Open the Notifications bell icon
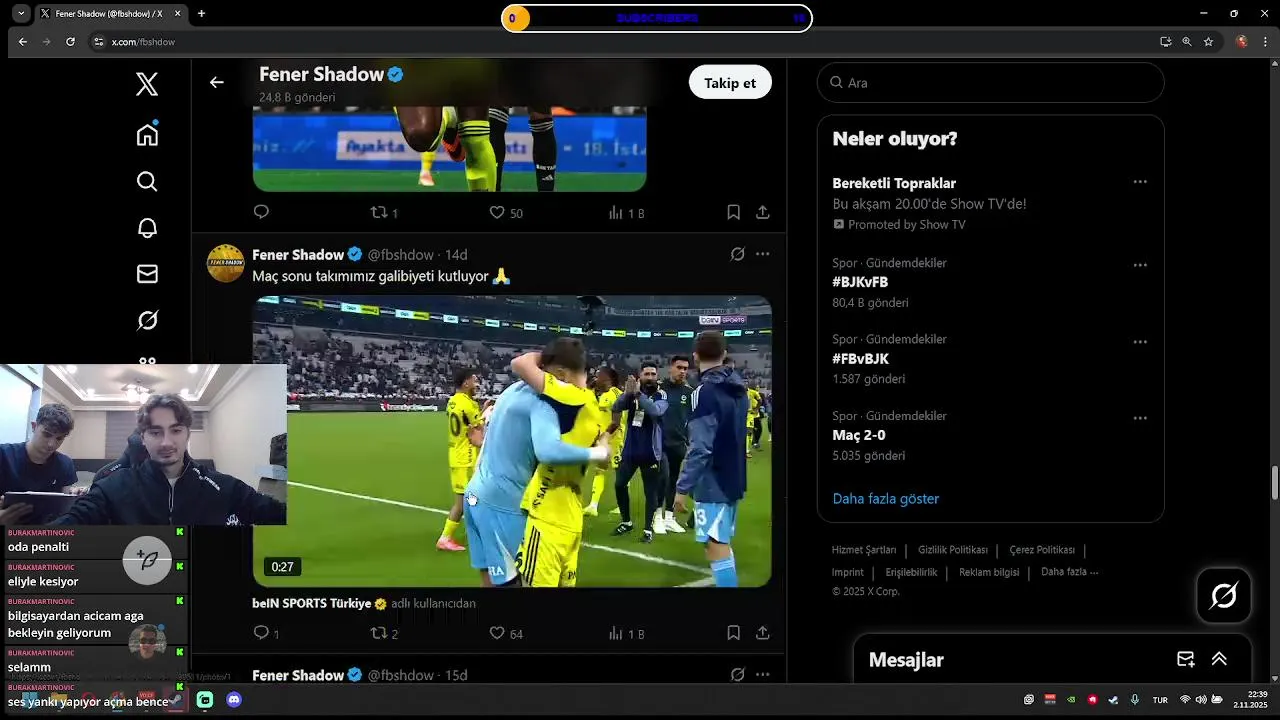The width and height of the screenshot is (1280, 720). [x=147, y=227]
